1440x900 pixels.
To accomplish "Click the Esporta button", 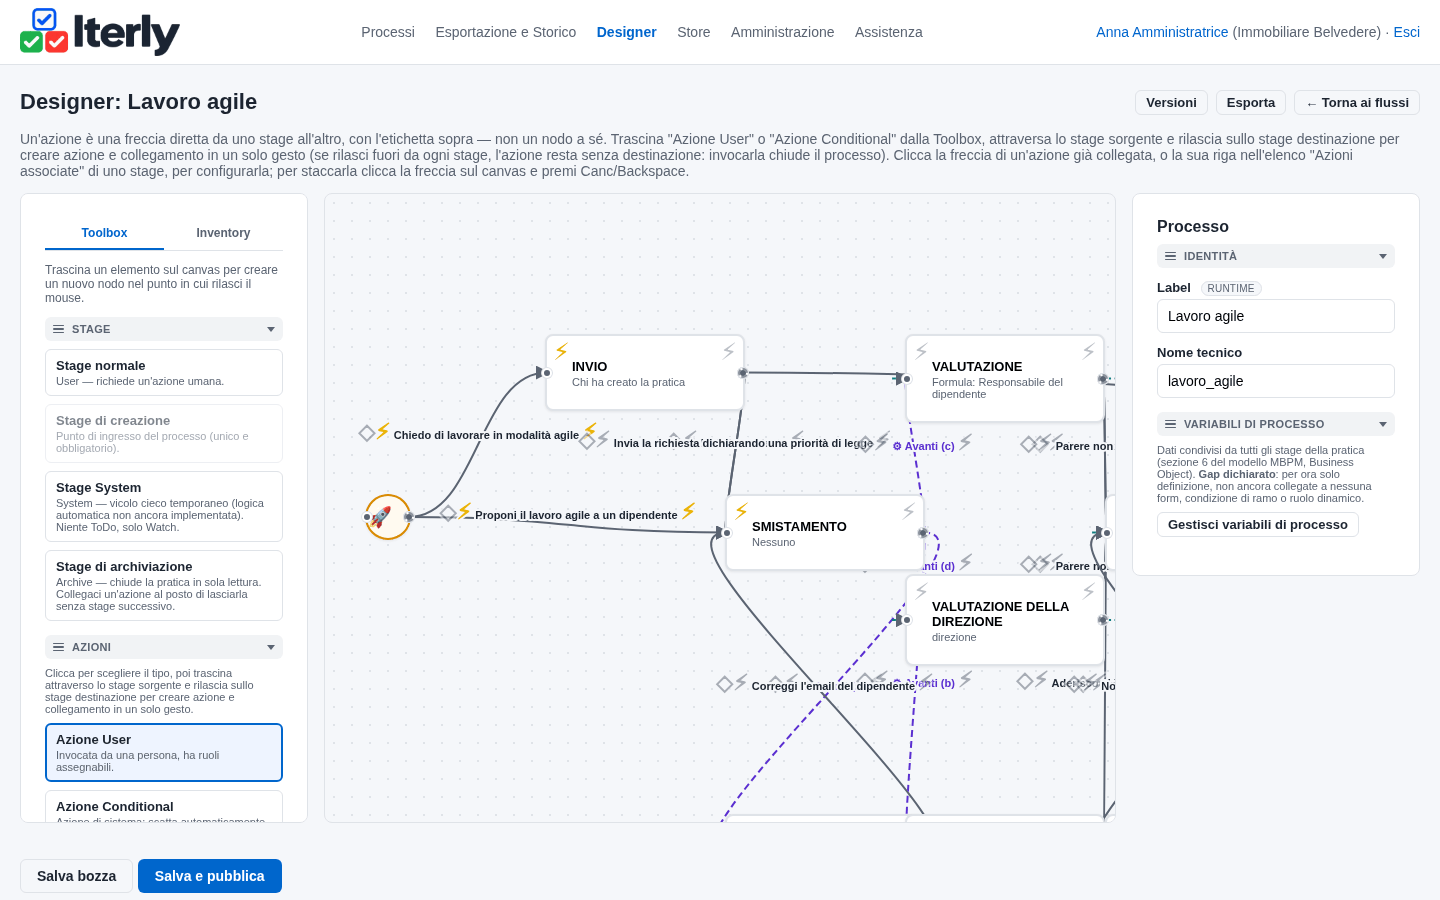I will click(1251, 103).
